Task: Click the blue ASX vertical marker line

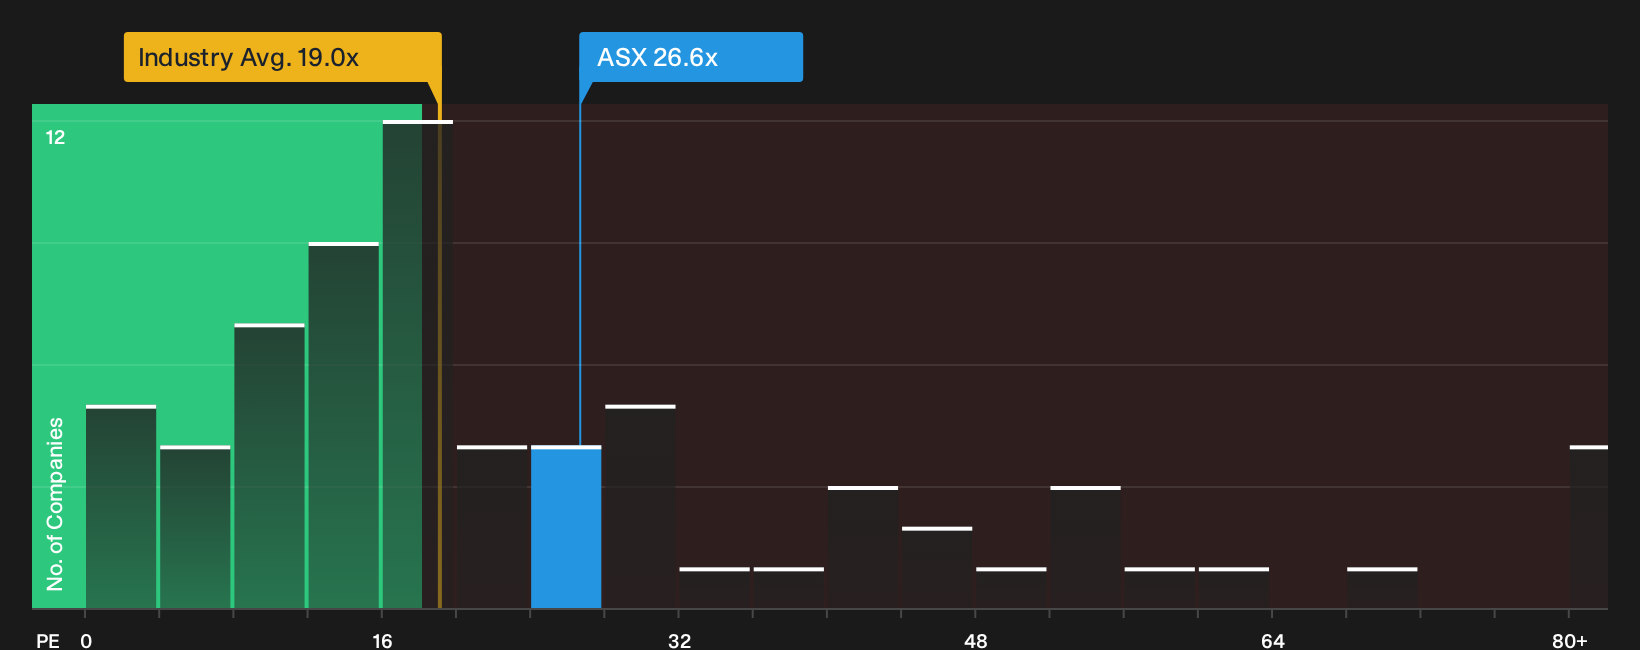Action: click(x=580, y=275)
